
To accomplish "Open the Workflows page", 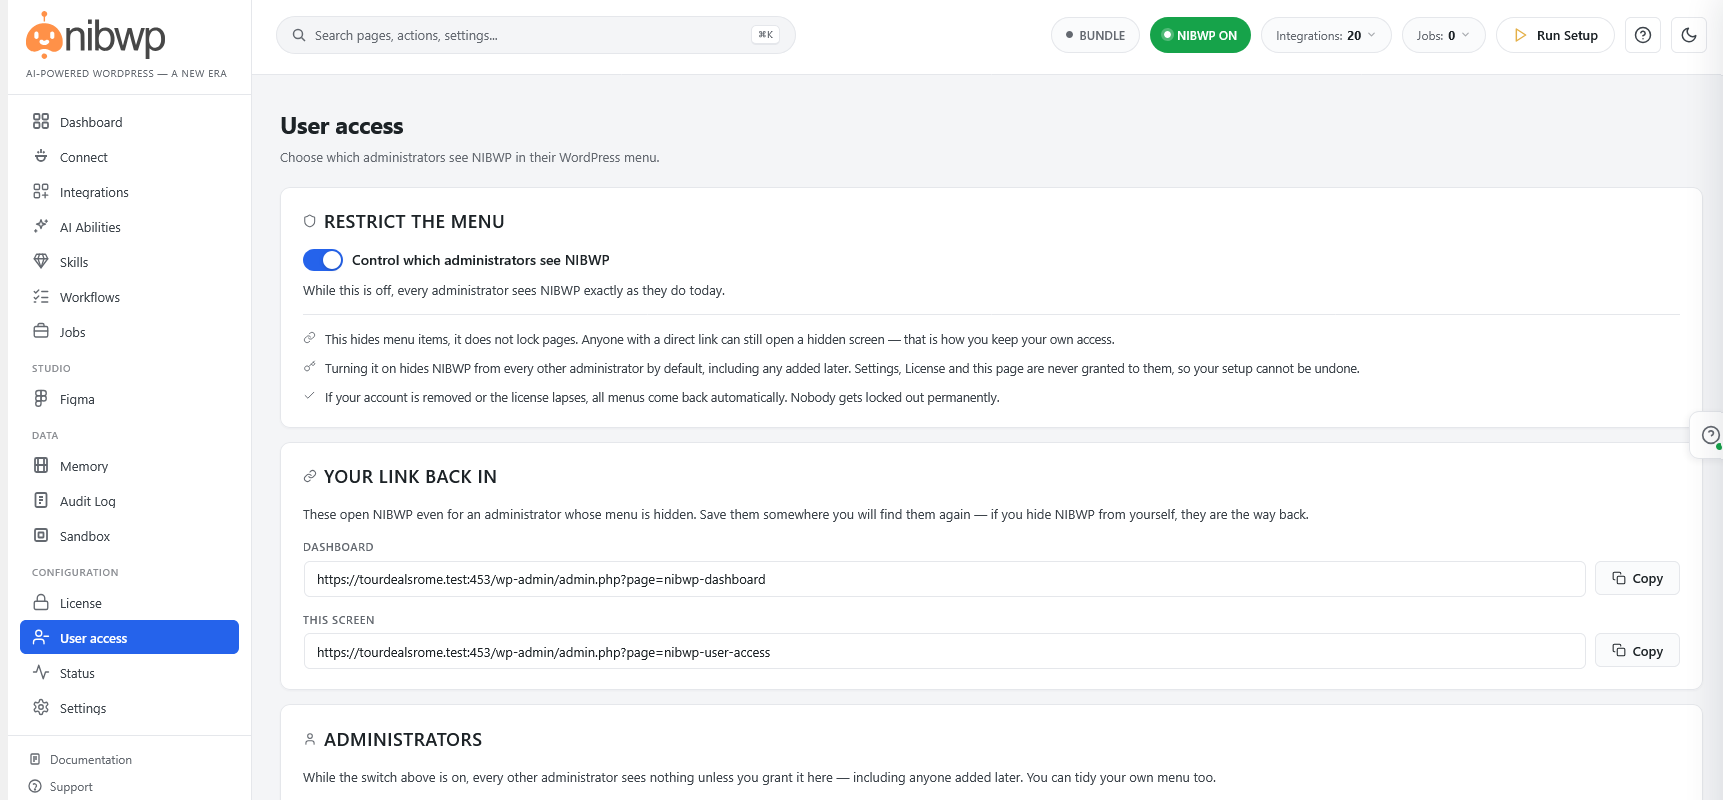I will pos(129,297).
